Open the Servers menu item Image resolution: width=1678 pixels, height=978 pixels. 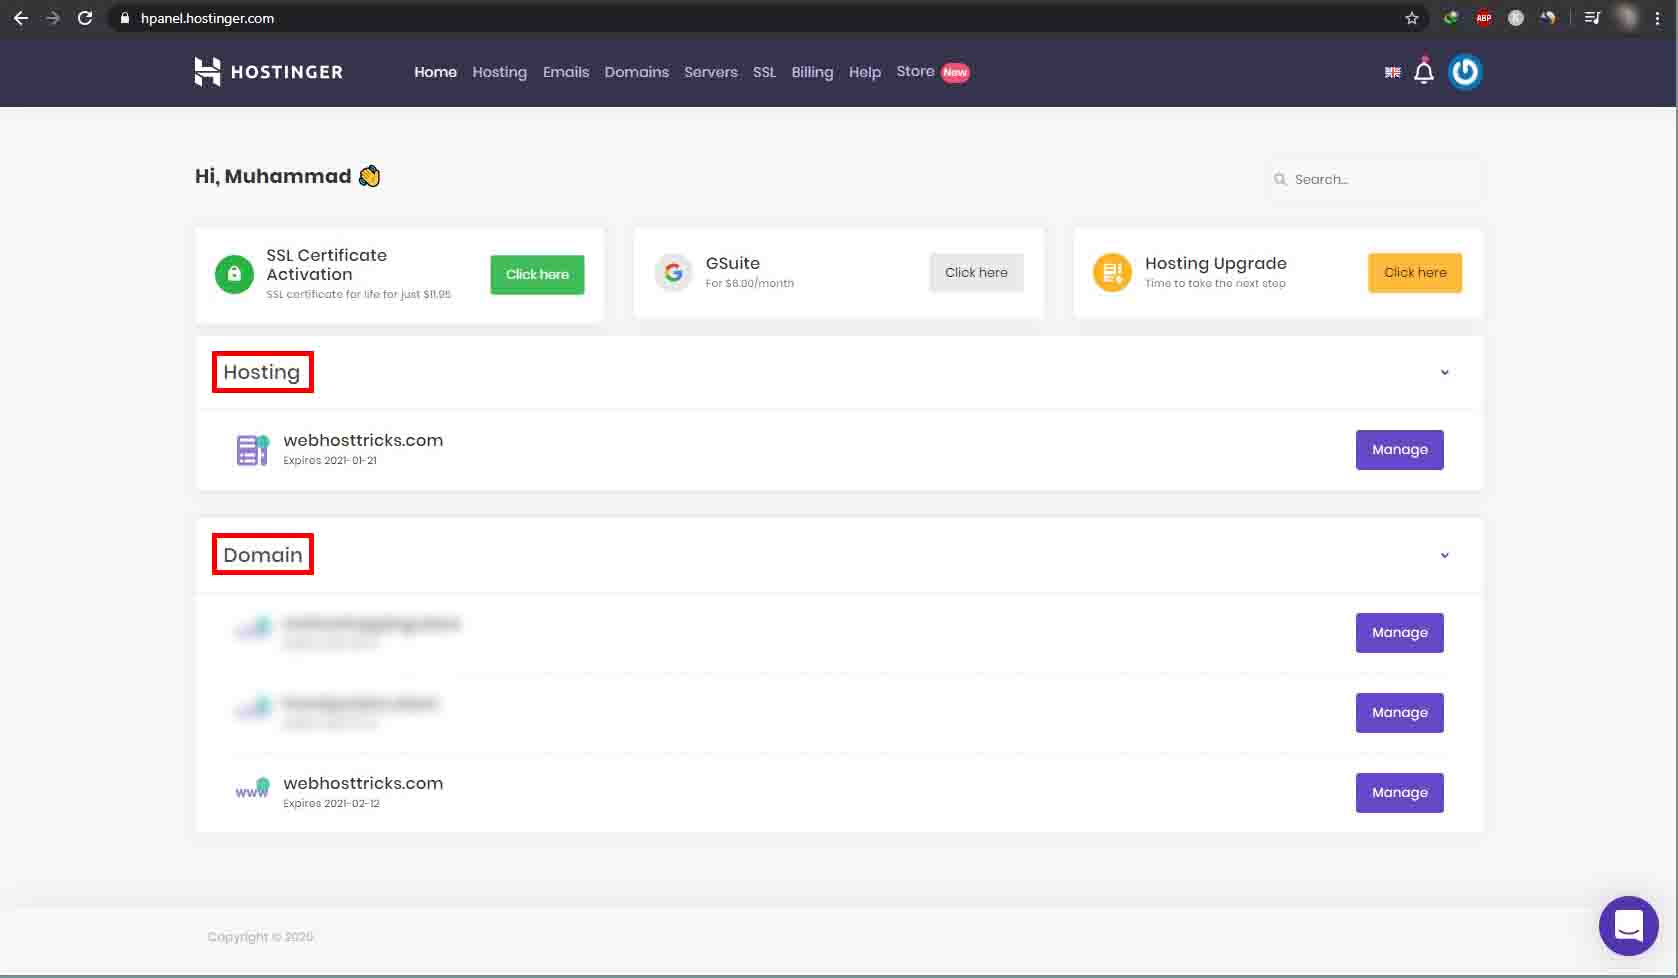pos(711,72)
